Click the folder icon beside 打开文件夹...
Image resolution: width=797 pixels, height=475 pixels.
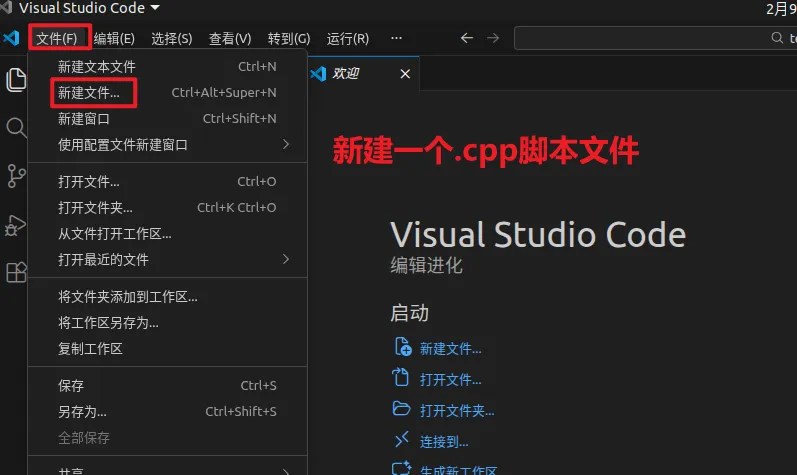tap(401, 408)
